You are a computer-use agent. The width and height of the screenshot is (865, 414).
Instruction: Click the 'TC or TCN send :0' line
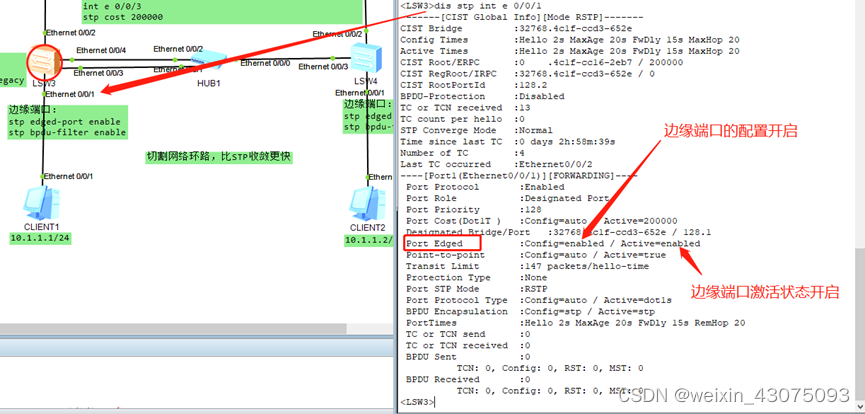click(468, 334)
